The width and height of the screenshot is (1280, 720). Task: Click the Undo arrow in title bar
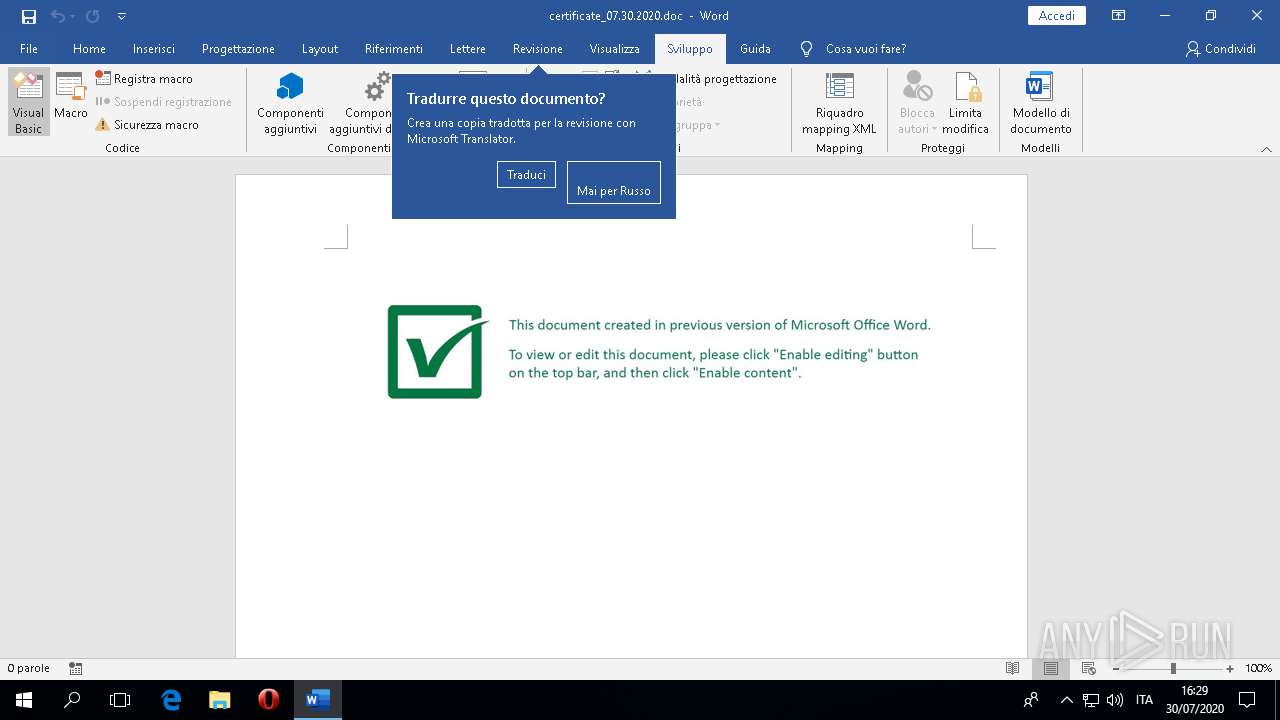(57, 16)
